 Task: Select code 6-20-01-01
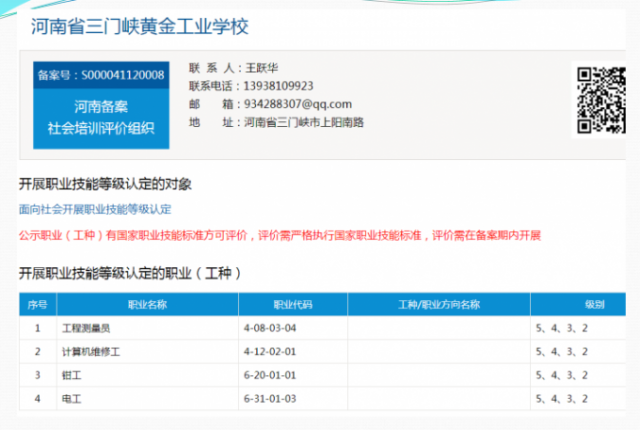point(270,375)
